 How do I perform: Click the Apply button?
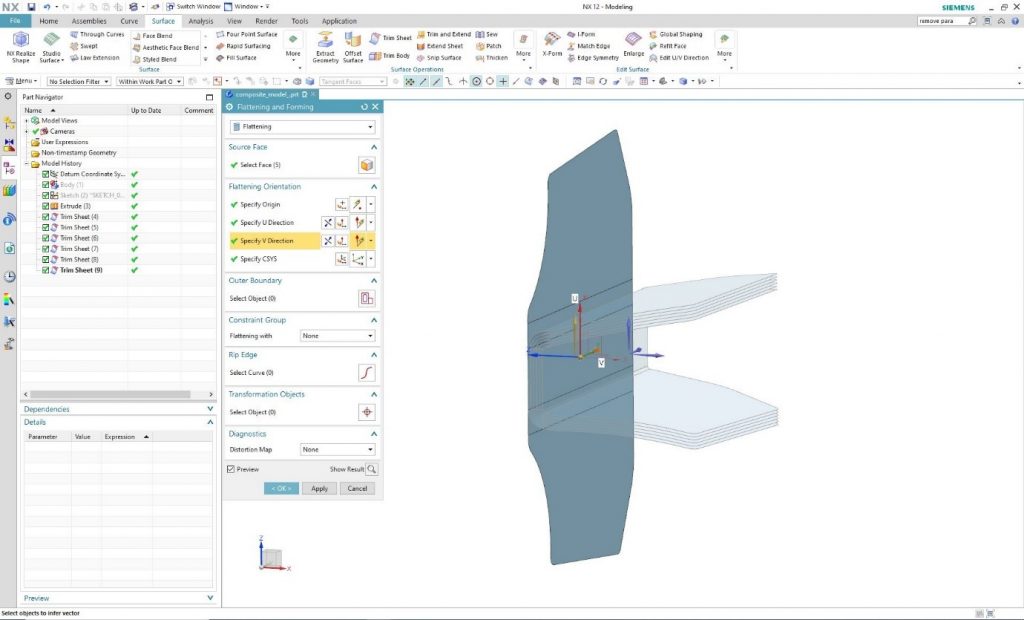pos(319,489)
